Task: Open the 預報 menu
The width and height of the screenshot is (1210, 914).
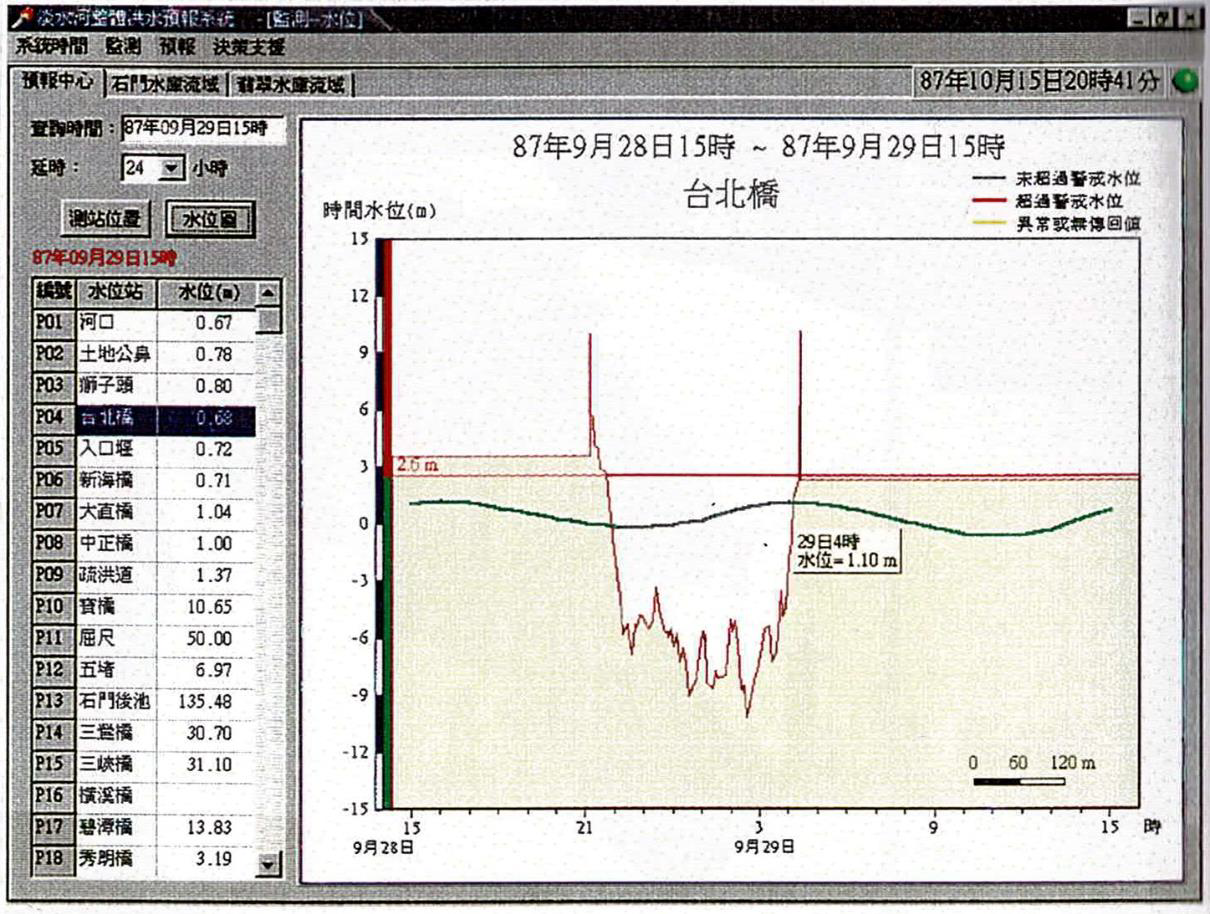Action: 176,46
